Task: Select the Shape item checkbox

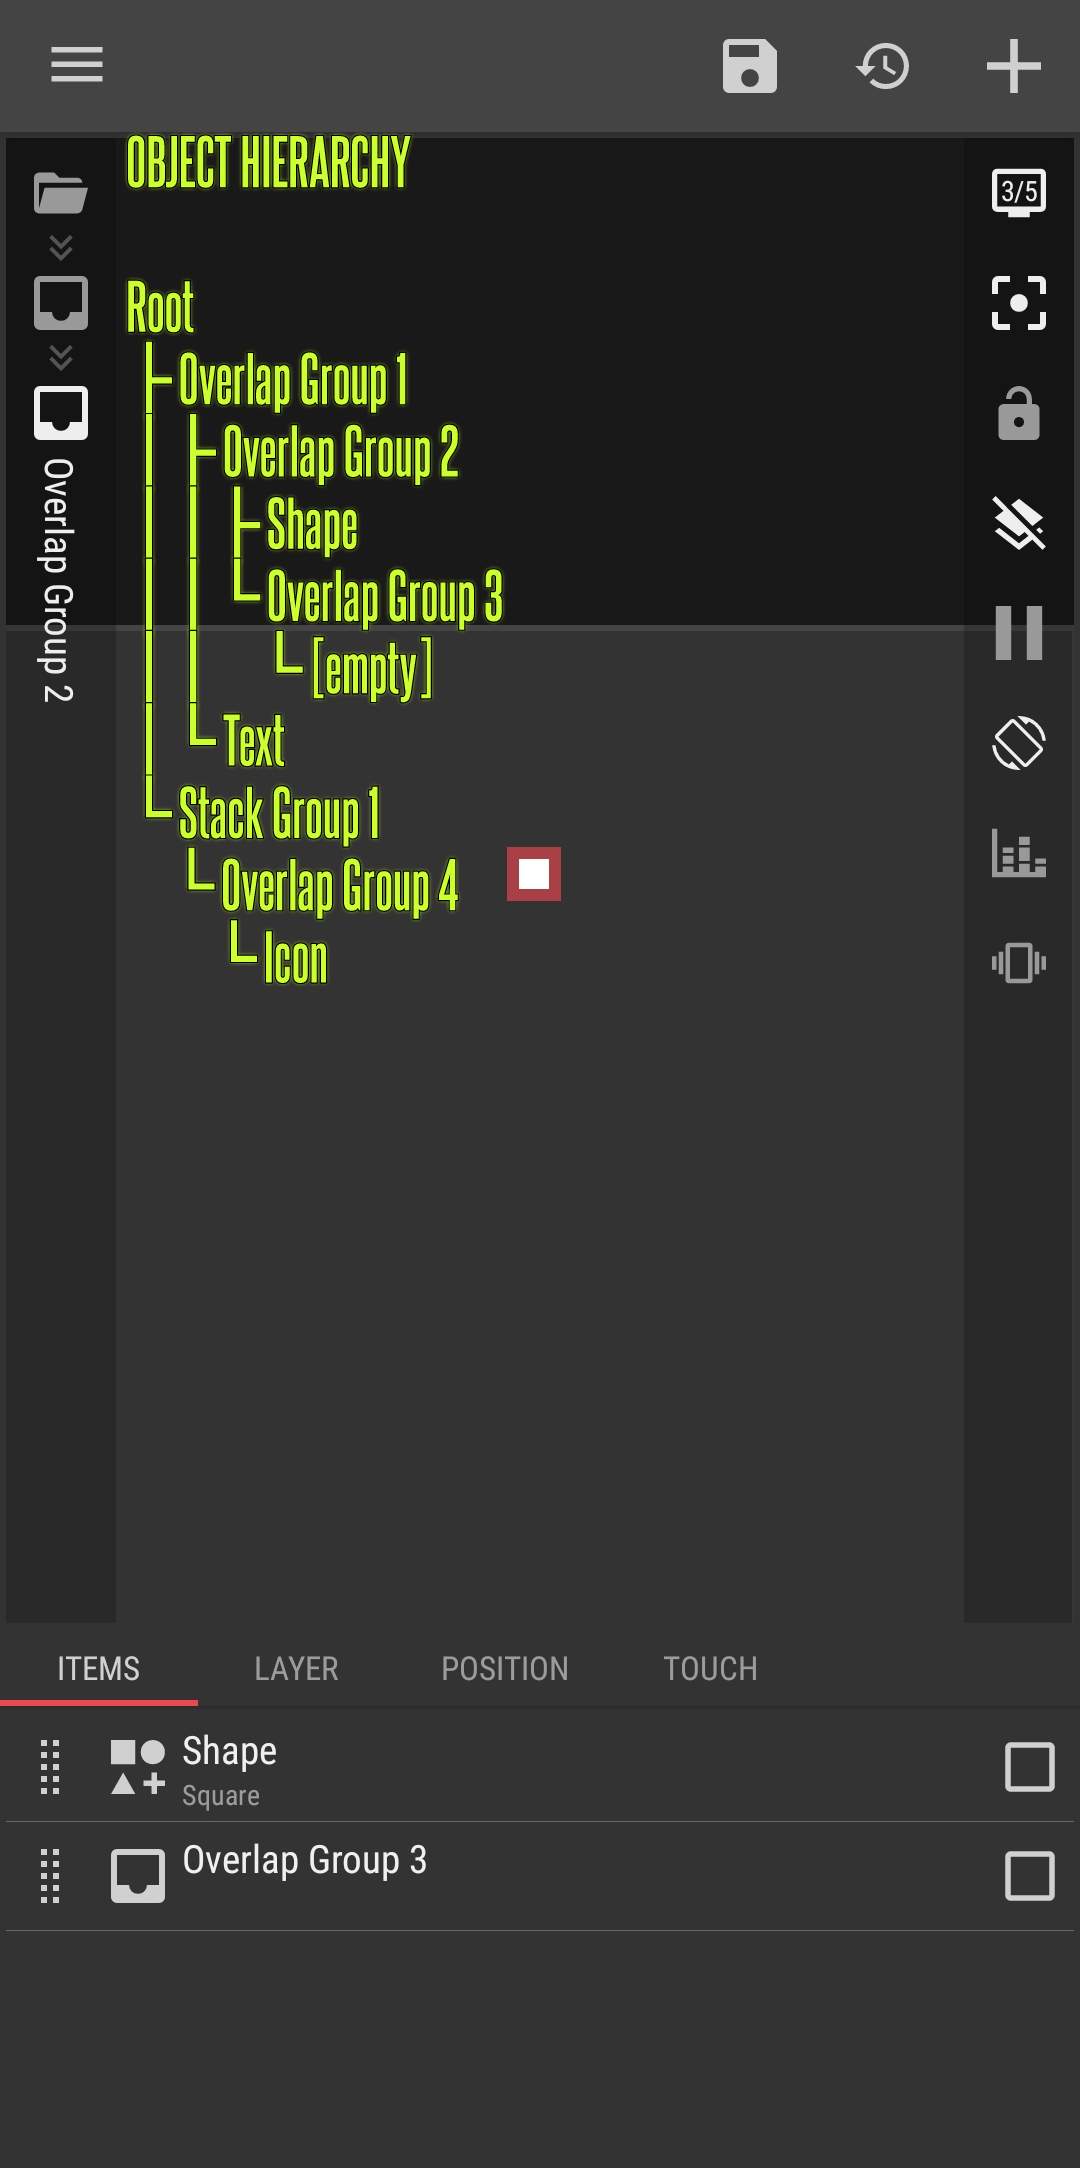Action: [x=1029, y=1767]
